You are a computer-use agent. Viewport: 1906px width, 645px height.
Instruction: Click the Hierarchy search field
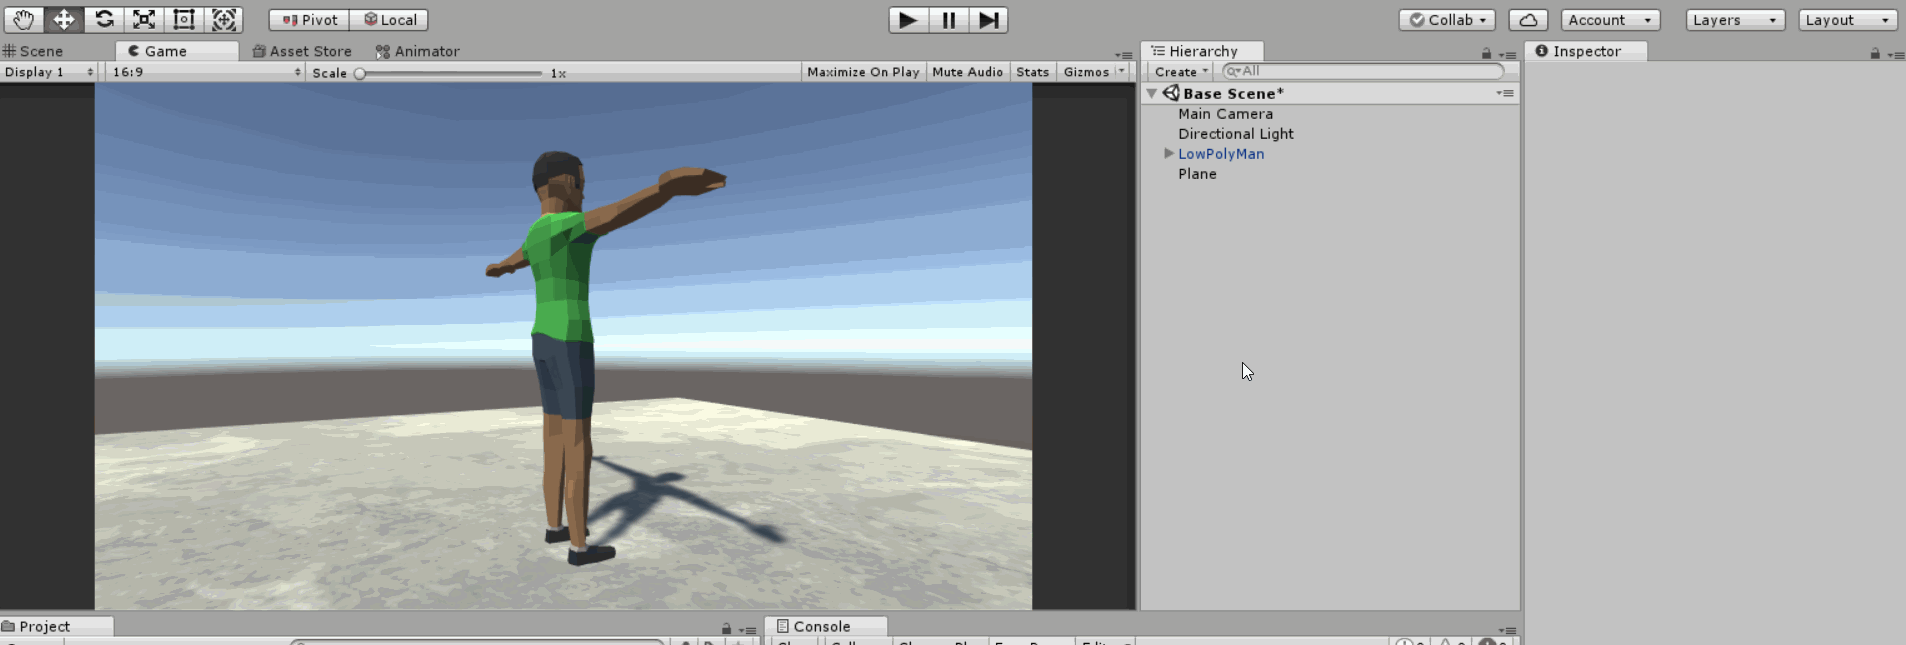[x=1363, y=71]
